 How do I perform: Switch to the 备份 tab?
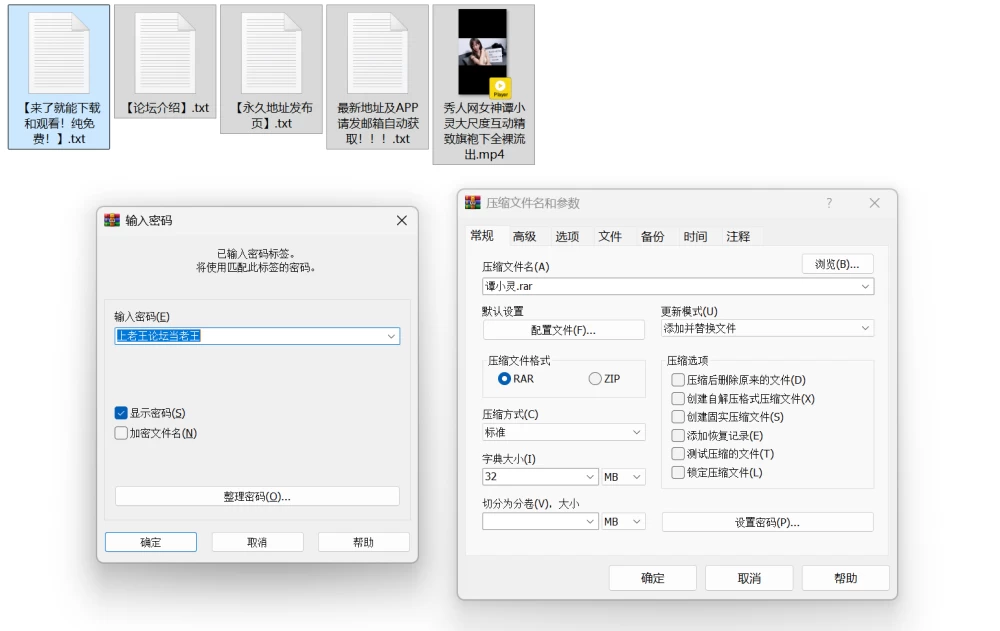click(652, 237)
